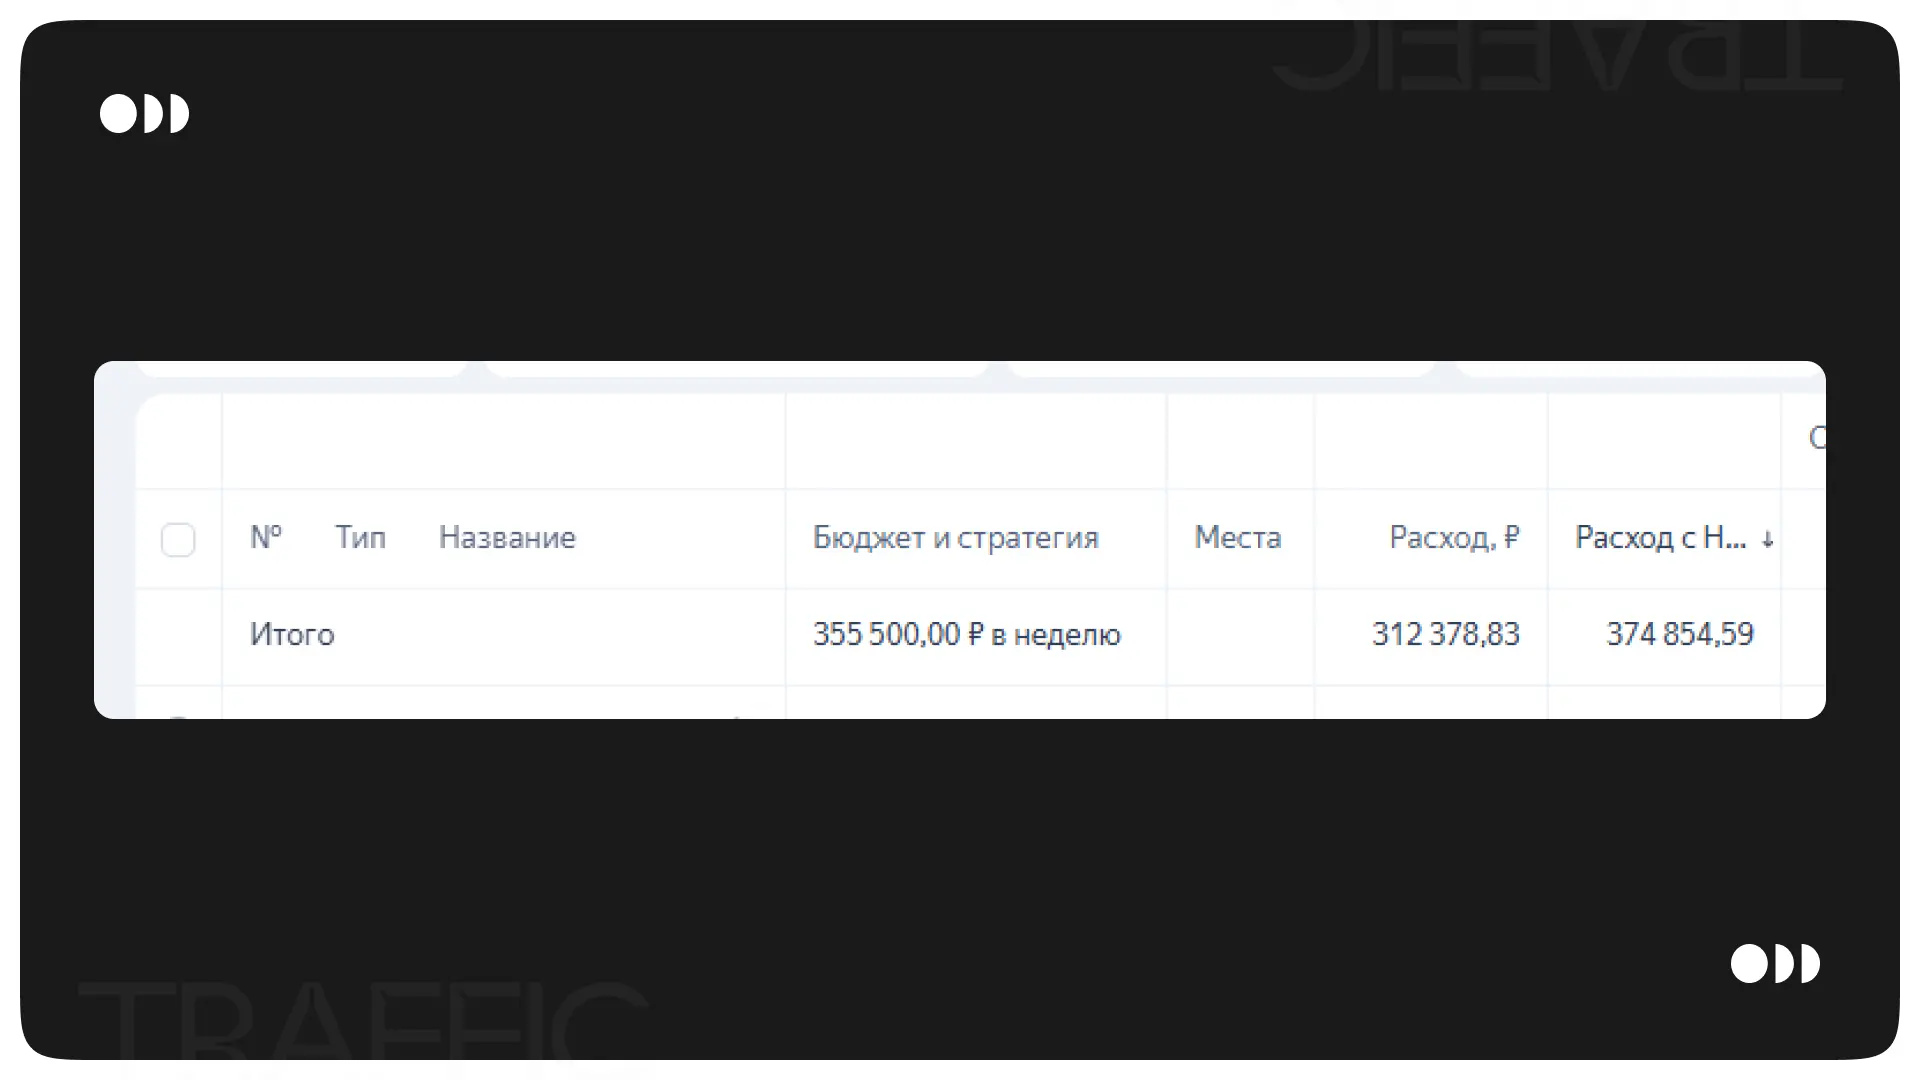
Task: Click the Название column header
Action: click(x=507, y=538)
